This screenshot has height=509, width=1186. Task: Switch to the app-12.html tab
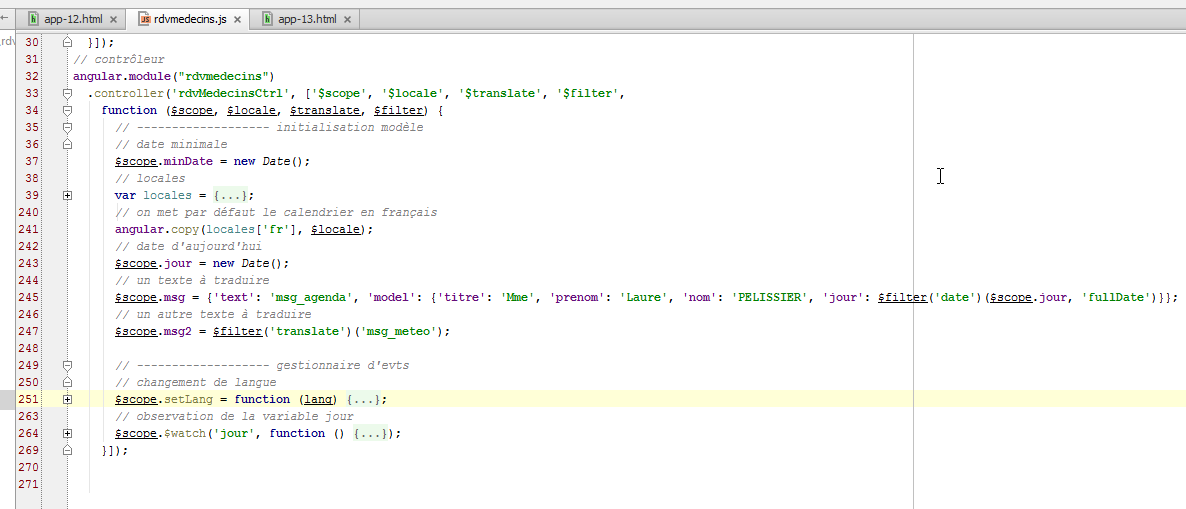(x=72, y=19)
